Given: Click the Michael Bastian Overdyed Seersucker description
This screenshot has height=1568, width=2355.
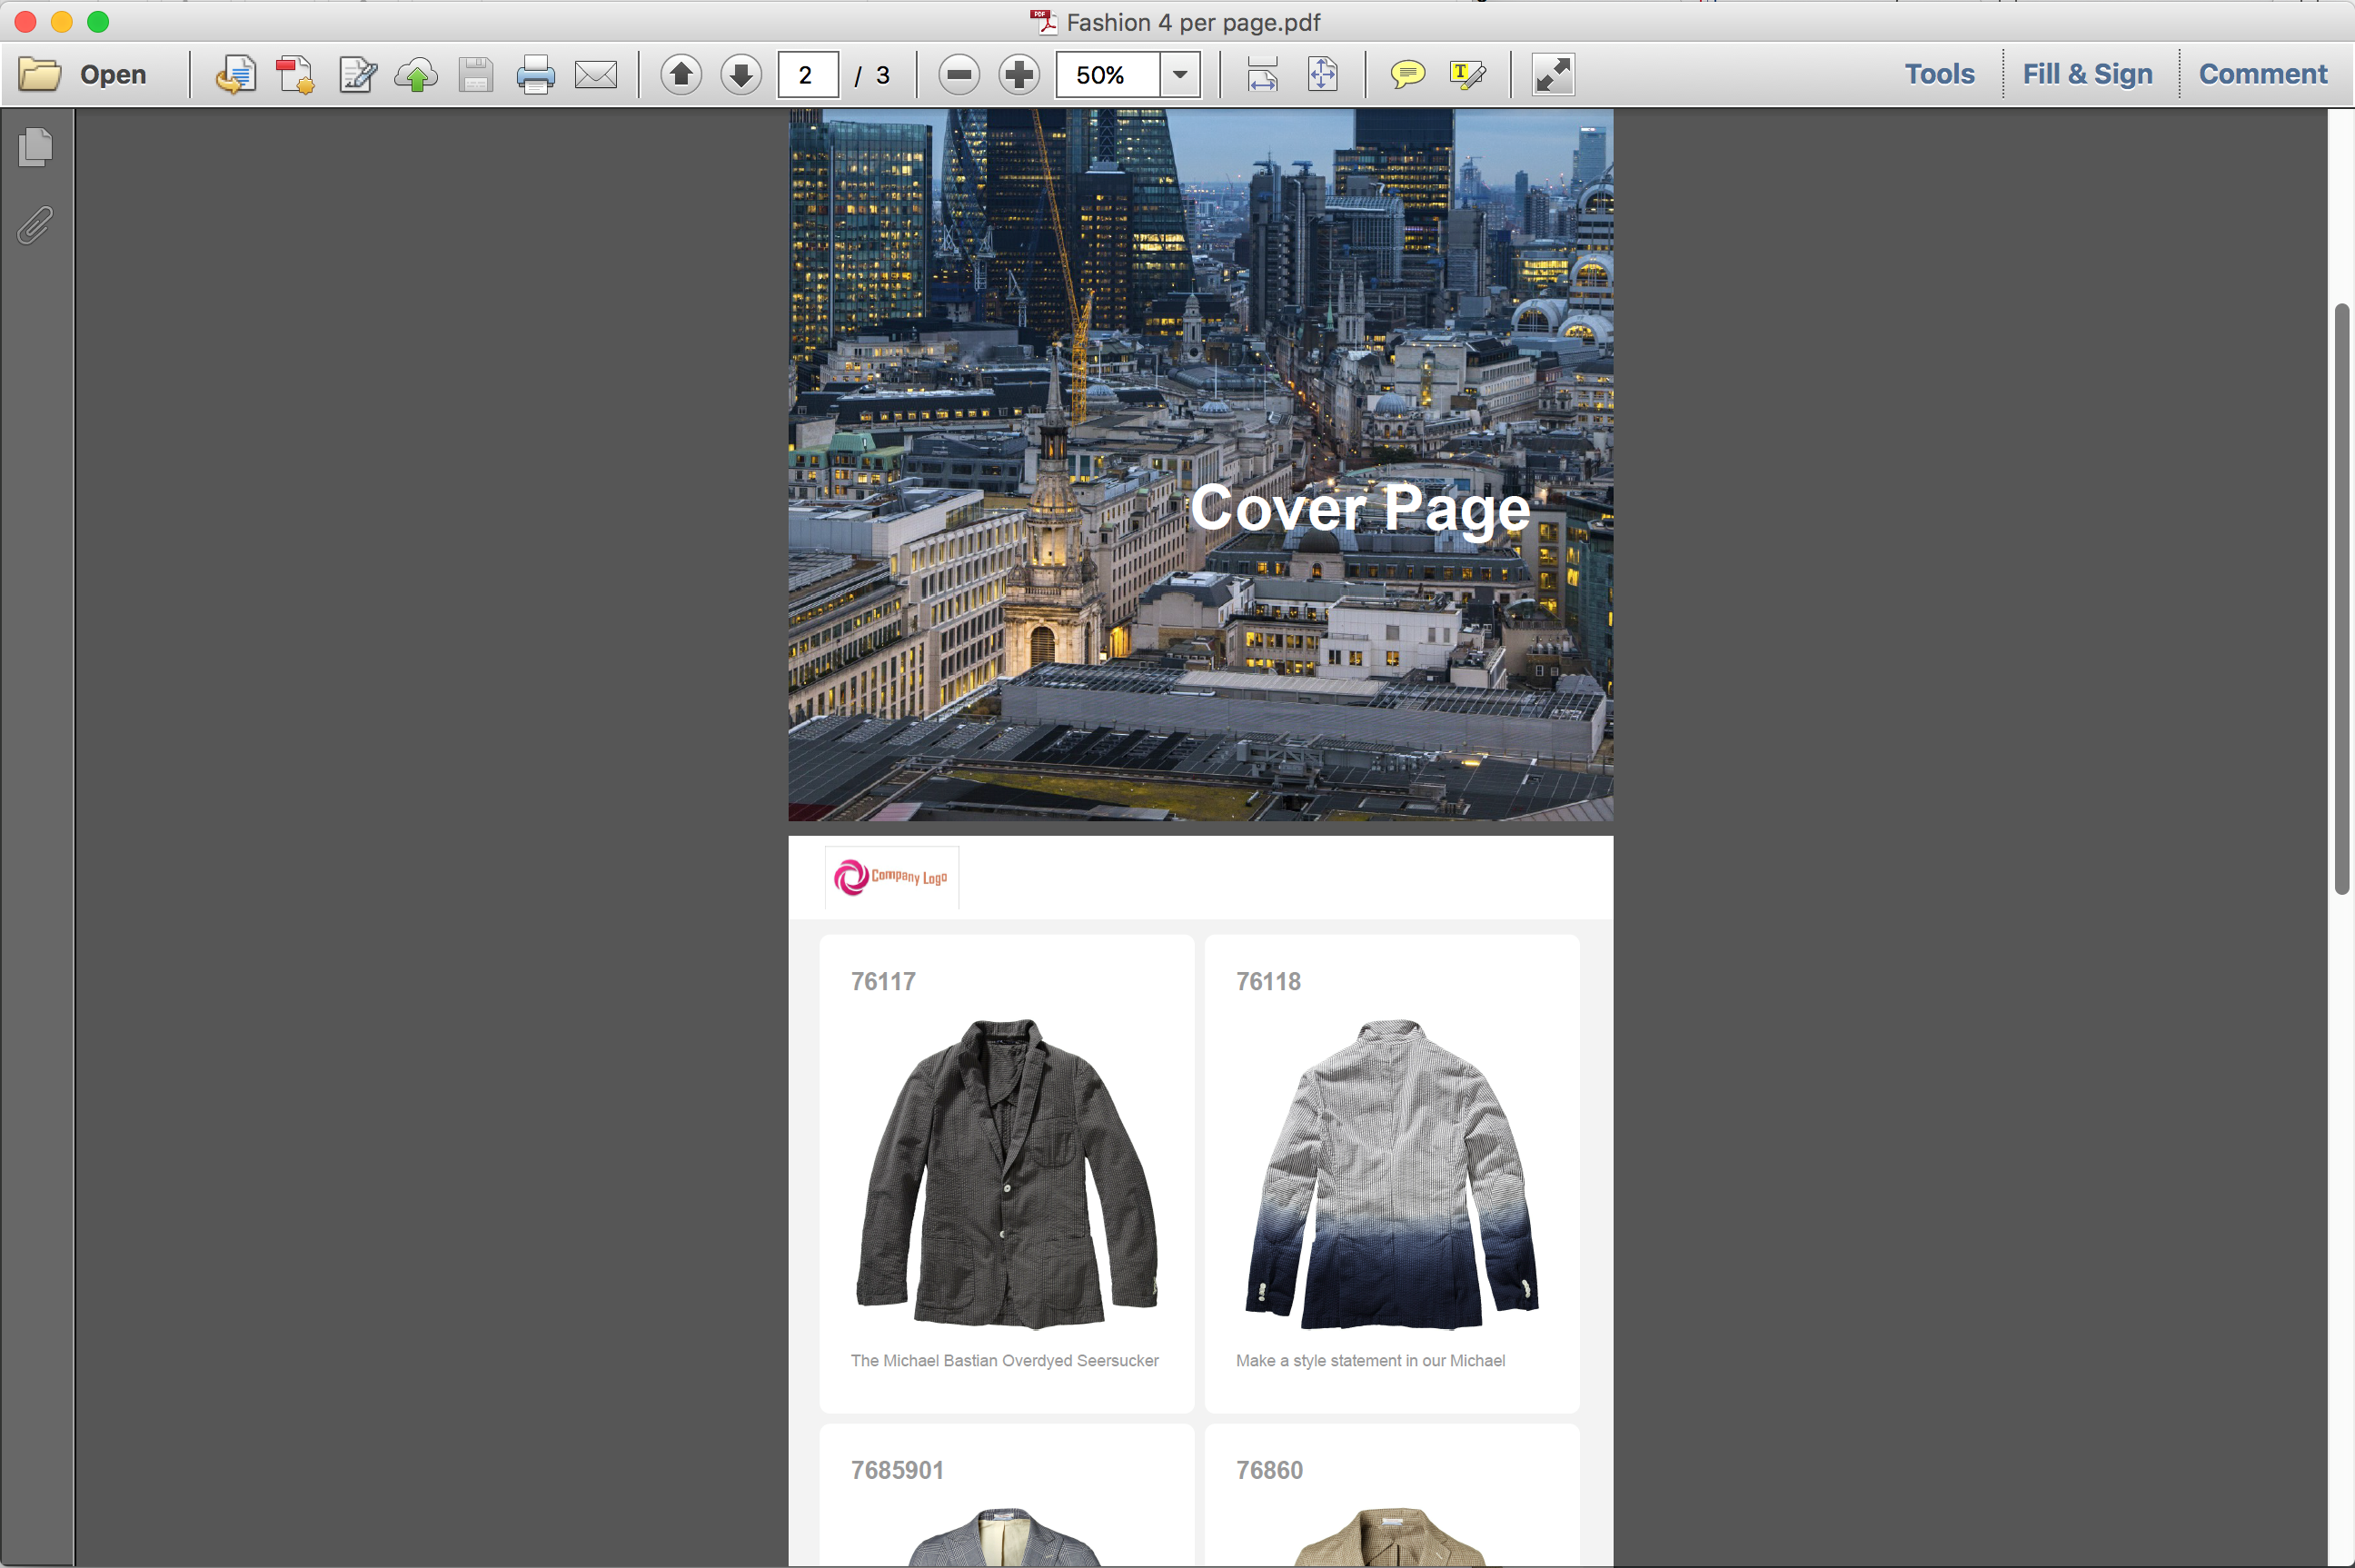Looking at the screenshot, I should click(1004, 1360).
